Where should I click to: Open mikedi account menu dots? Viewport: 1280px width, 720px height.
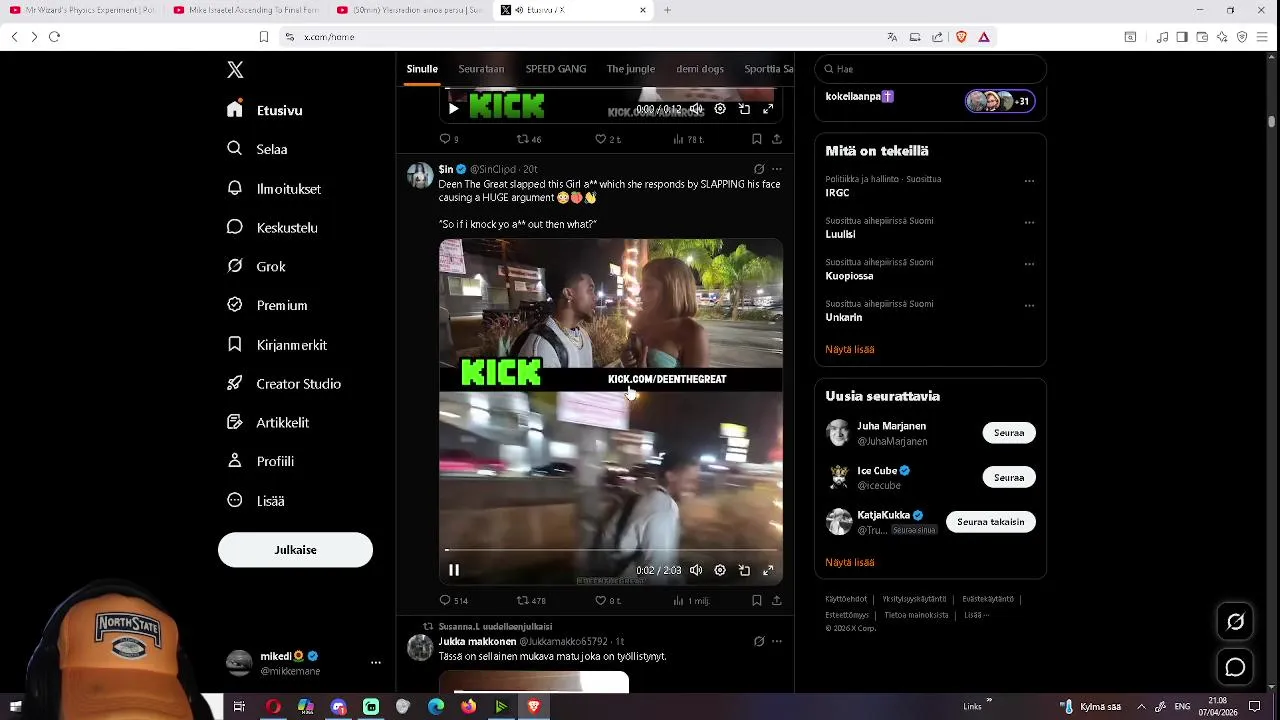[376, 663]
